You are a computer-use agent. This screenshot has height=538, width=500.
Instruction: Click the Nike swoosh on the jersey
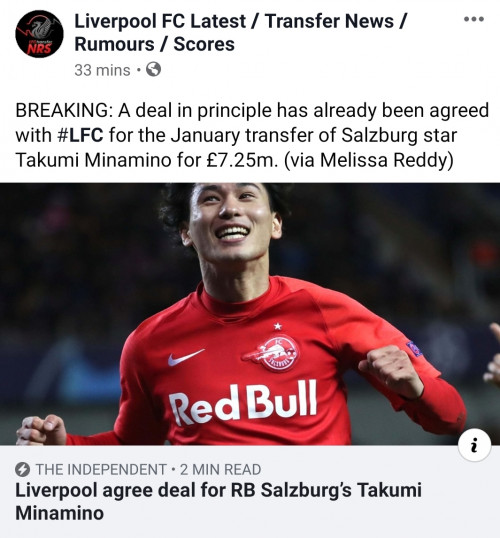[x=186, y=357]
